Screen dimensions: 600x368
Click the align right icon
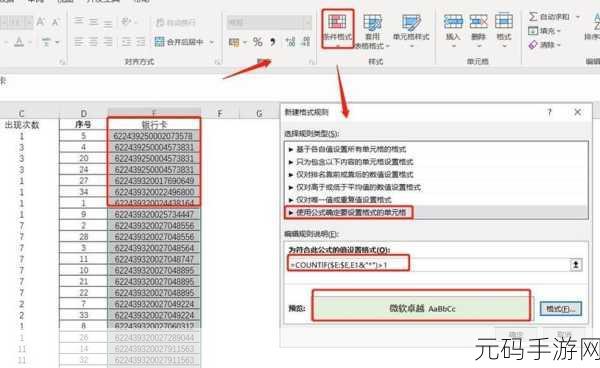(108, 41)
